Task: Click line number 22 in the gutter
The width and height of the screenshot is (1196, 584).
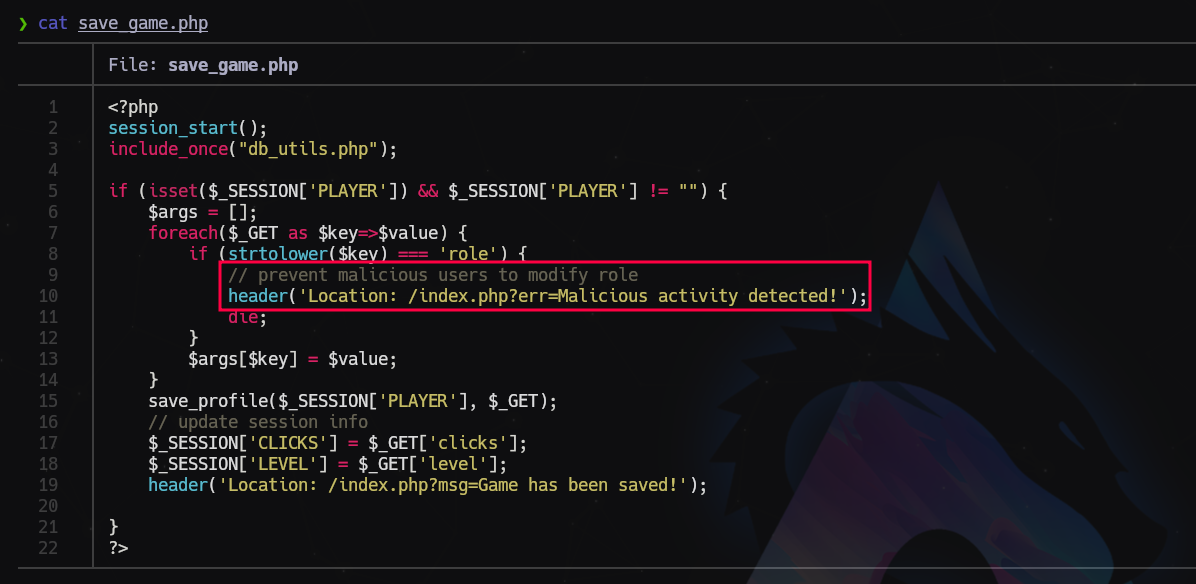Action: pyautogui.click(x=48, y=548)
